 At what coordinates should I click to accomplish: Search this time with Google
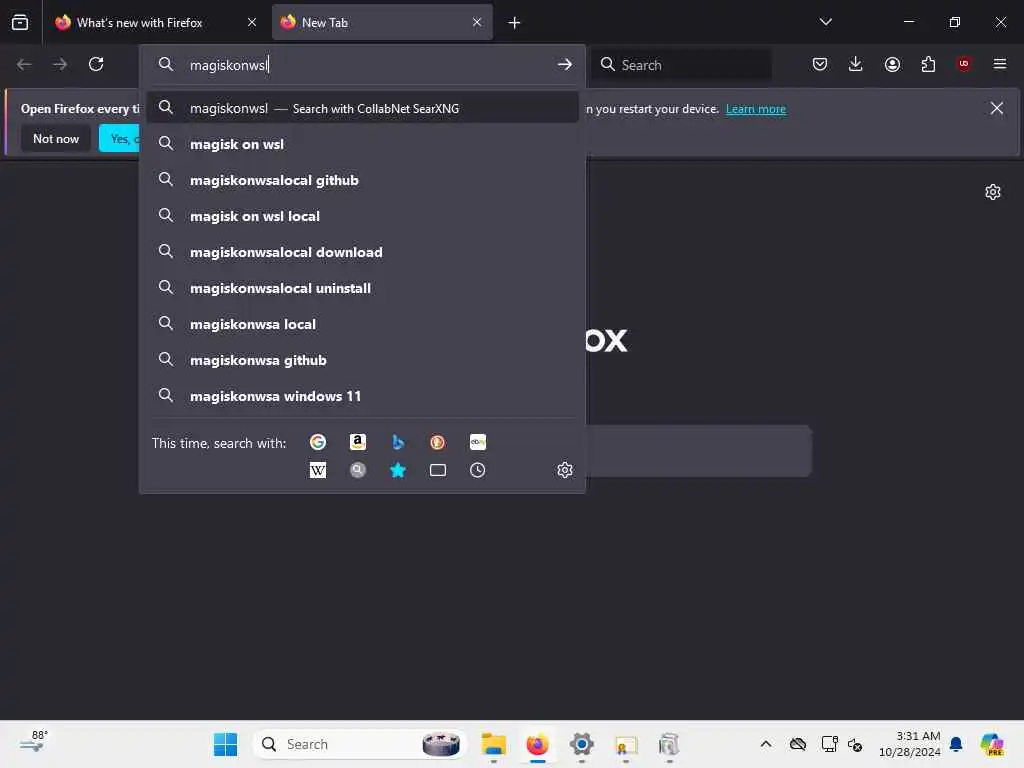317,442
